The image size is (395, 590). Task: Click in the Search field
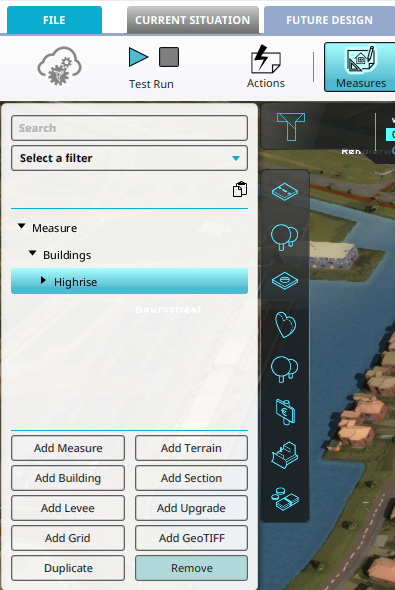pyautogui.click(x=129, y=128)
